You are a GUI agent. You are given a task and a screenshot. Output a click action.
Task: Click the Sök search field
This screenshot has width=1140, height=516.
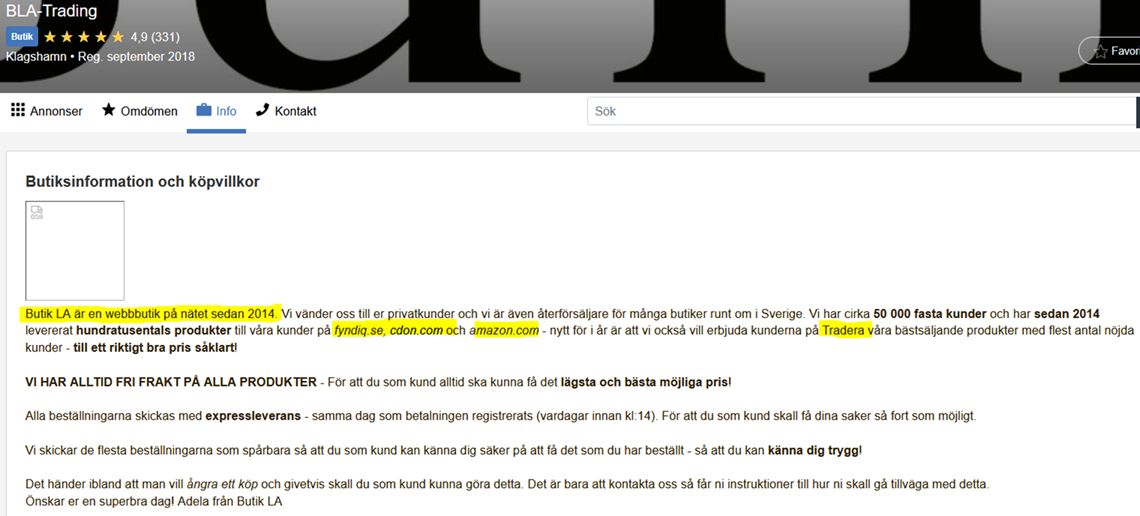point(862,112)
